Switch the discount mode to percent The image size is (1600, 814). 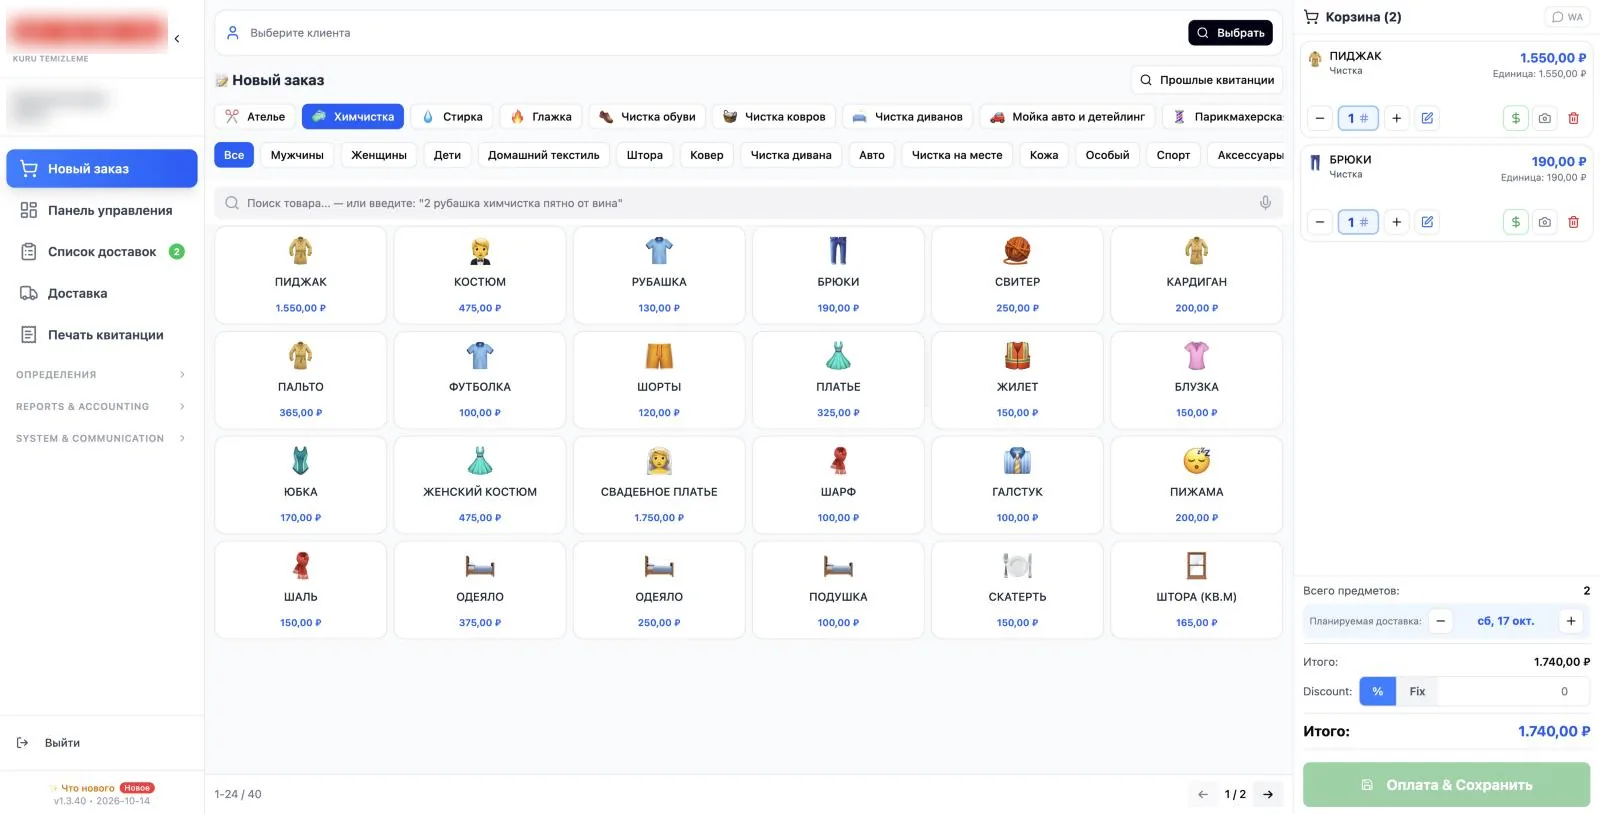pyautogui.click(x=1377, y=691)
